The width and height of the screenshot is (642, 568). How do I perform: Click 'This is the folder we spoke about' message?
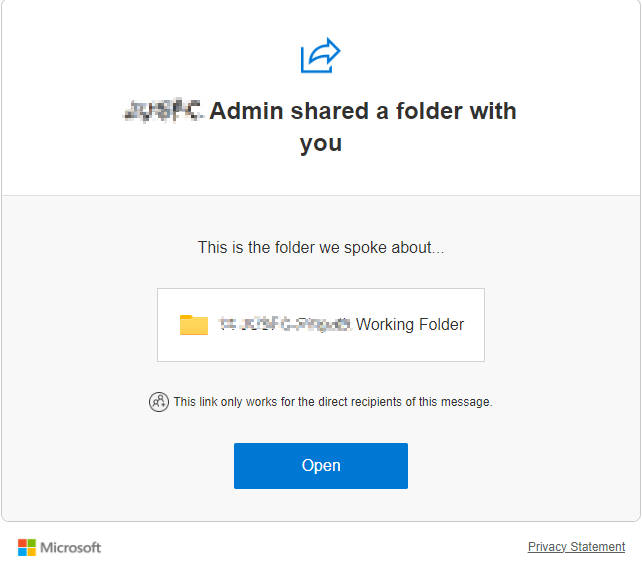pyautogui.click(x=321, y=248)
